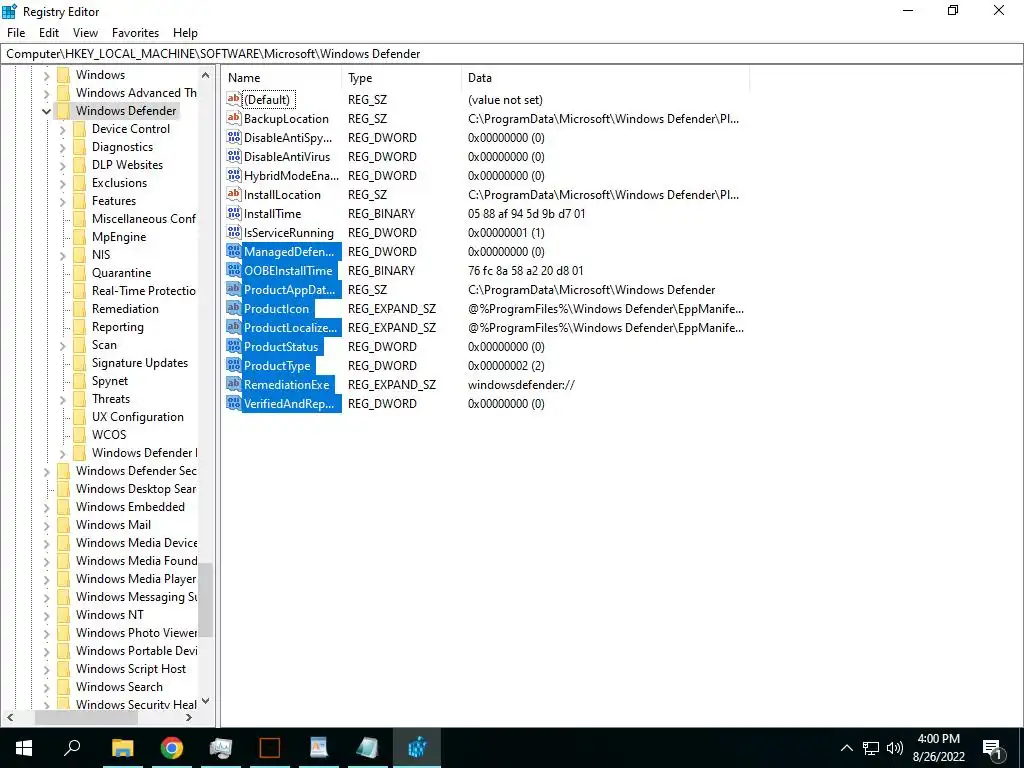Open the Windows Start menu
The height and width of the screenshot is (768, 1024).
pyautogui.click(x=24, y=748)
